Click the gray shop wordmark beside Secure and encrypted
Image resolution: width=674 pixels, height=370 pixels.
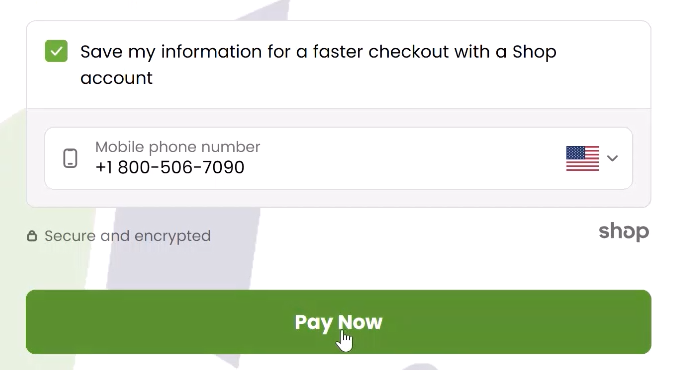coord(624,232)
